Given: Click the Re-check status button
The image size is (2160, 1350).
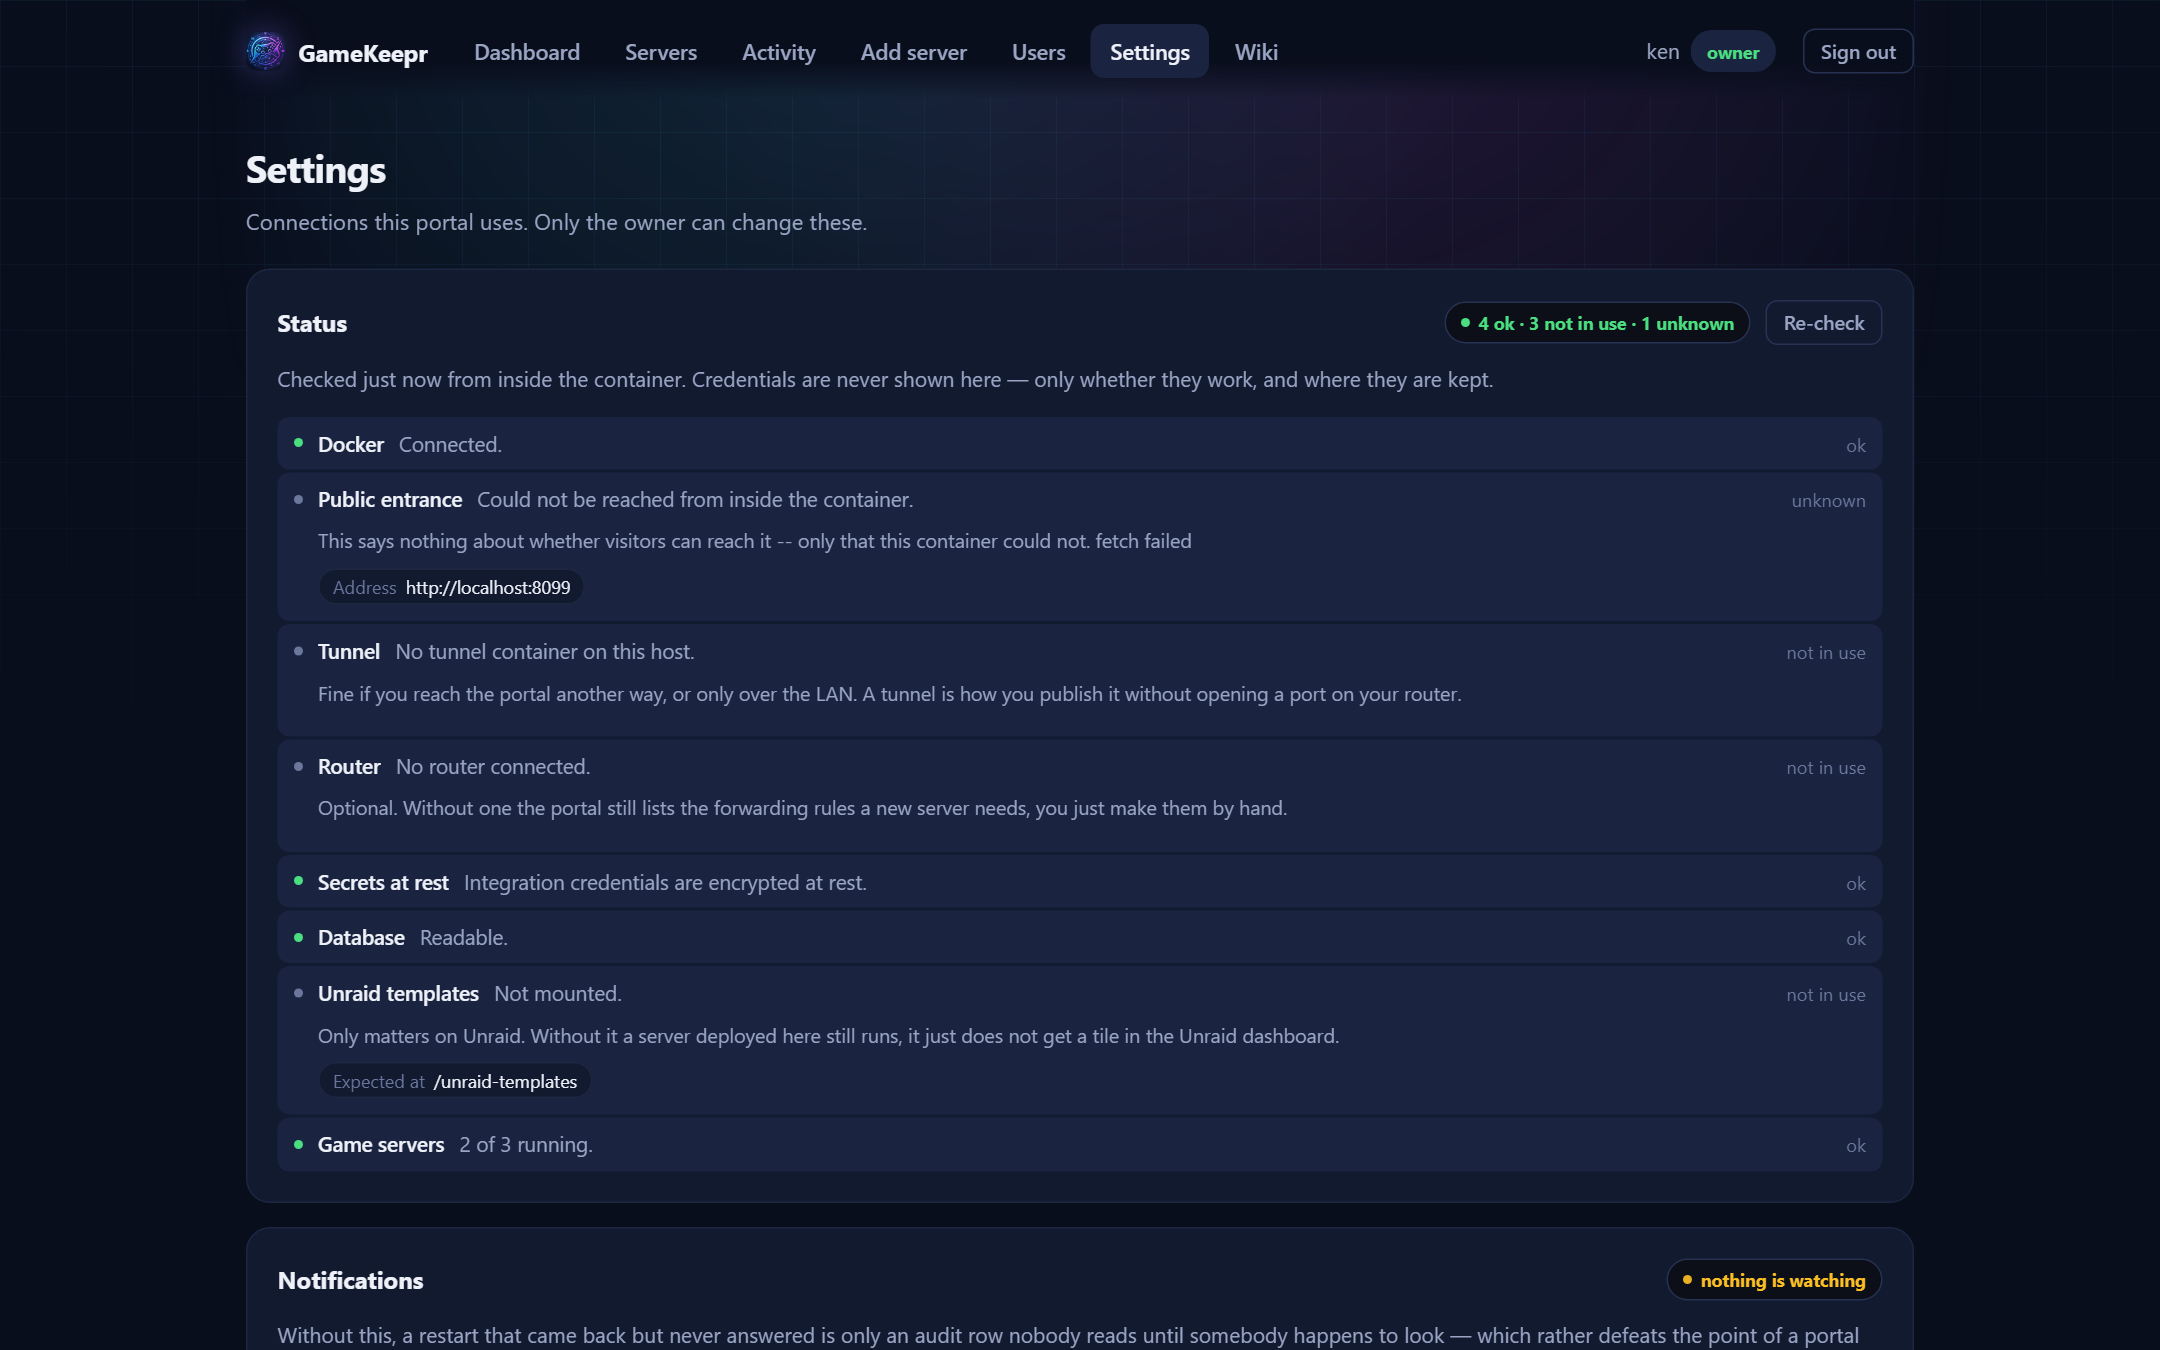Looking at the screenshot, I should 1823,323.
